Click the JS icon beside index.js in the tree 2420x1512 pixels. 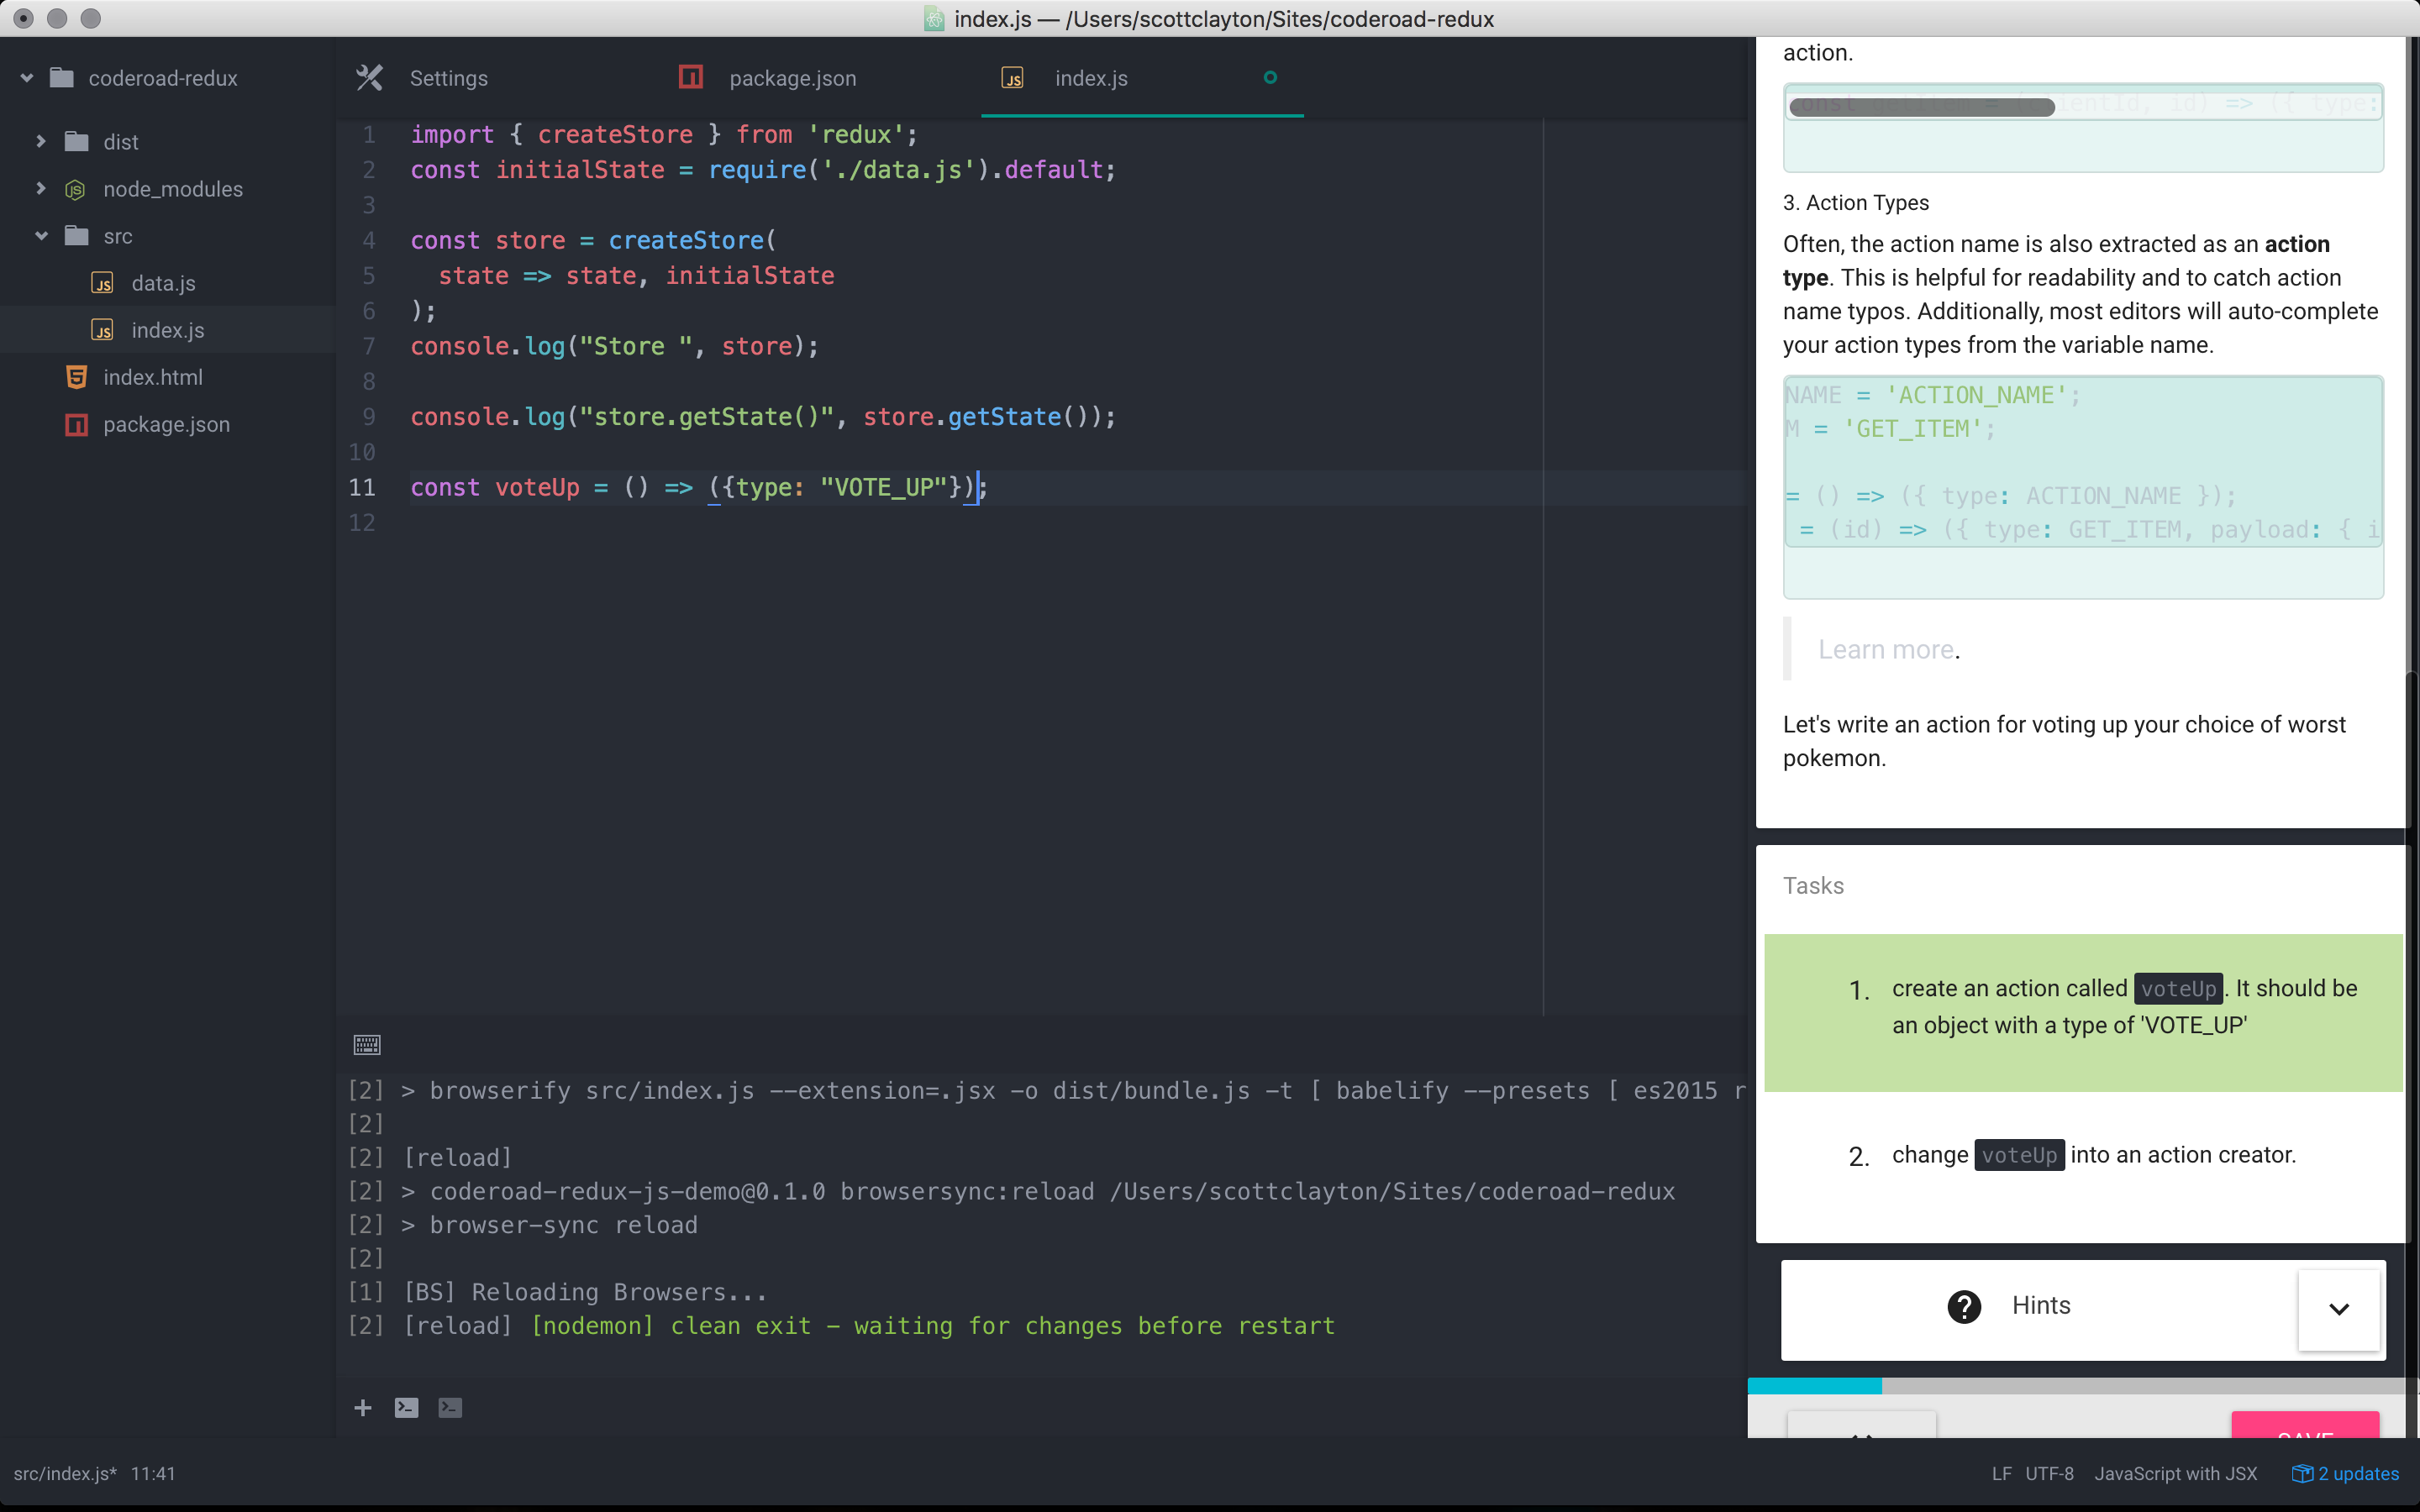pos(102,330)
